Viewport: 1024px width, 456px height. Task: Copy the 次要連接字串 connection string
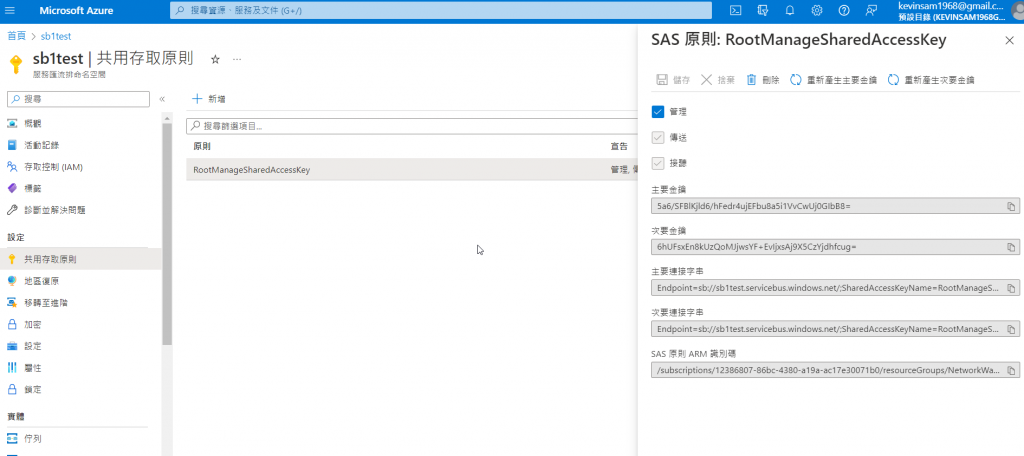1010,329
